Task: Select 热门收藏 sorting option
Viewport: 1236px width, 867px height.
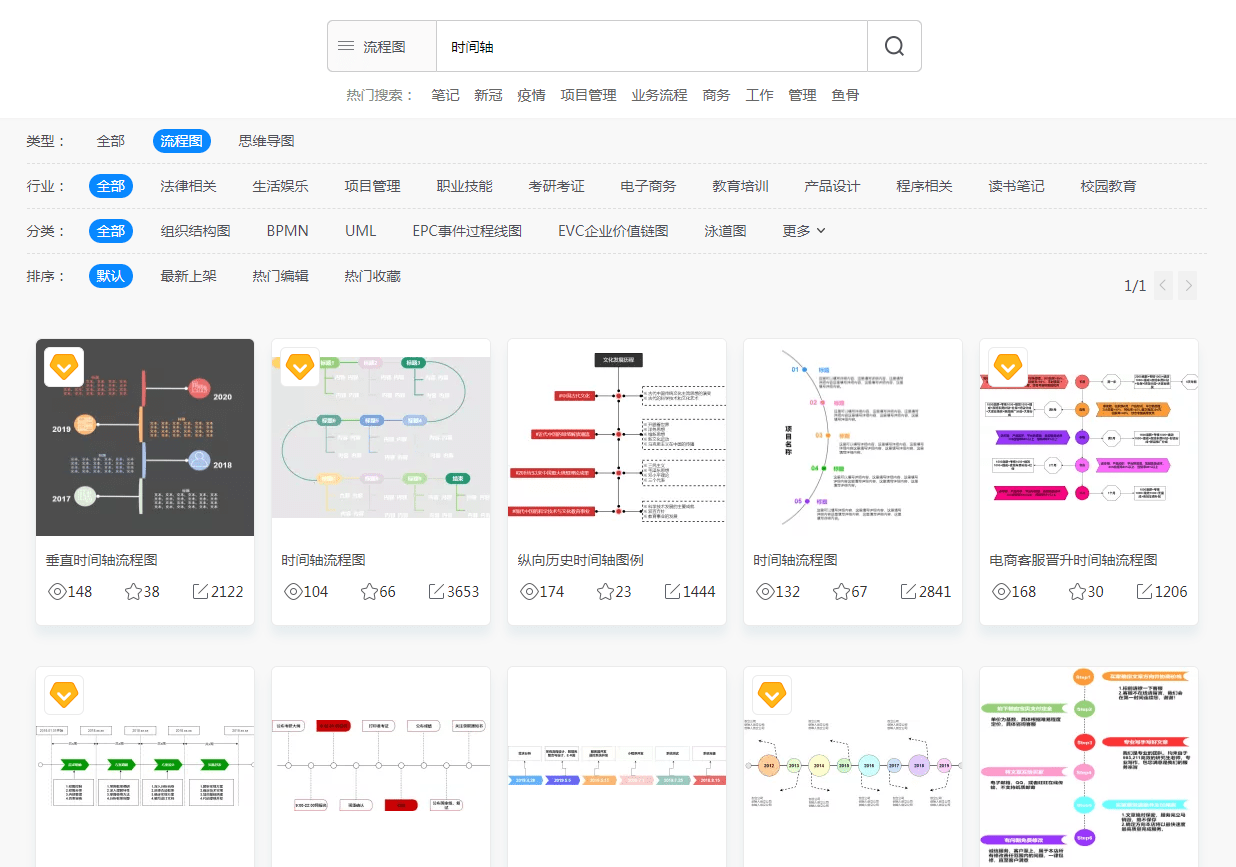Action: pyautogui.click(x=372, y=275)
